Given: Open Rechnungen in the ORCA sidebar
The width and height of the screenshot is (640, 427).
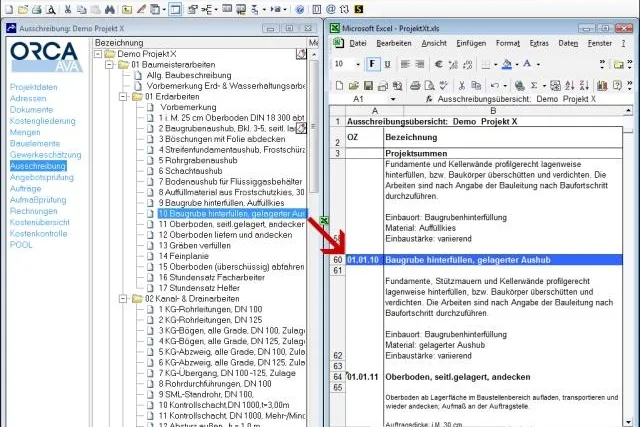Looking at the screenshot, I should [x=33, y=211].
